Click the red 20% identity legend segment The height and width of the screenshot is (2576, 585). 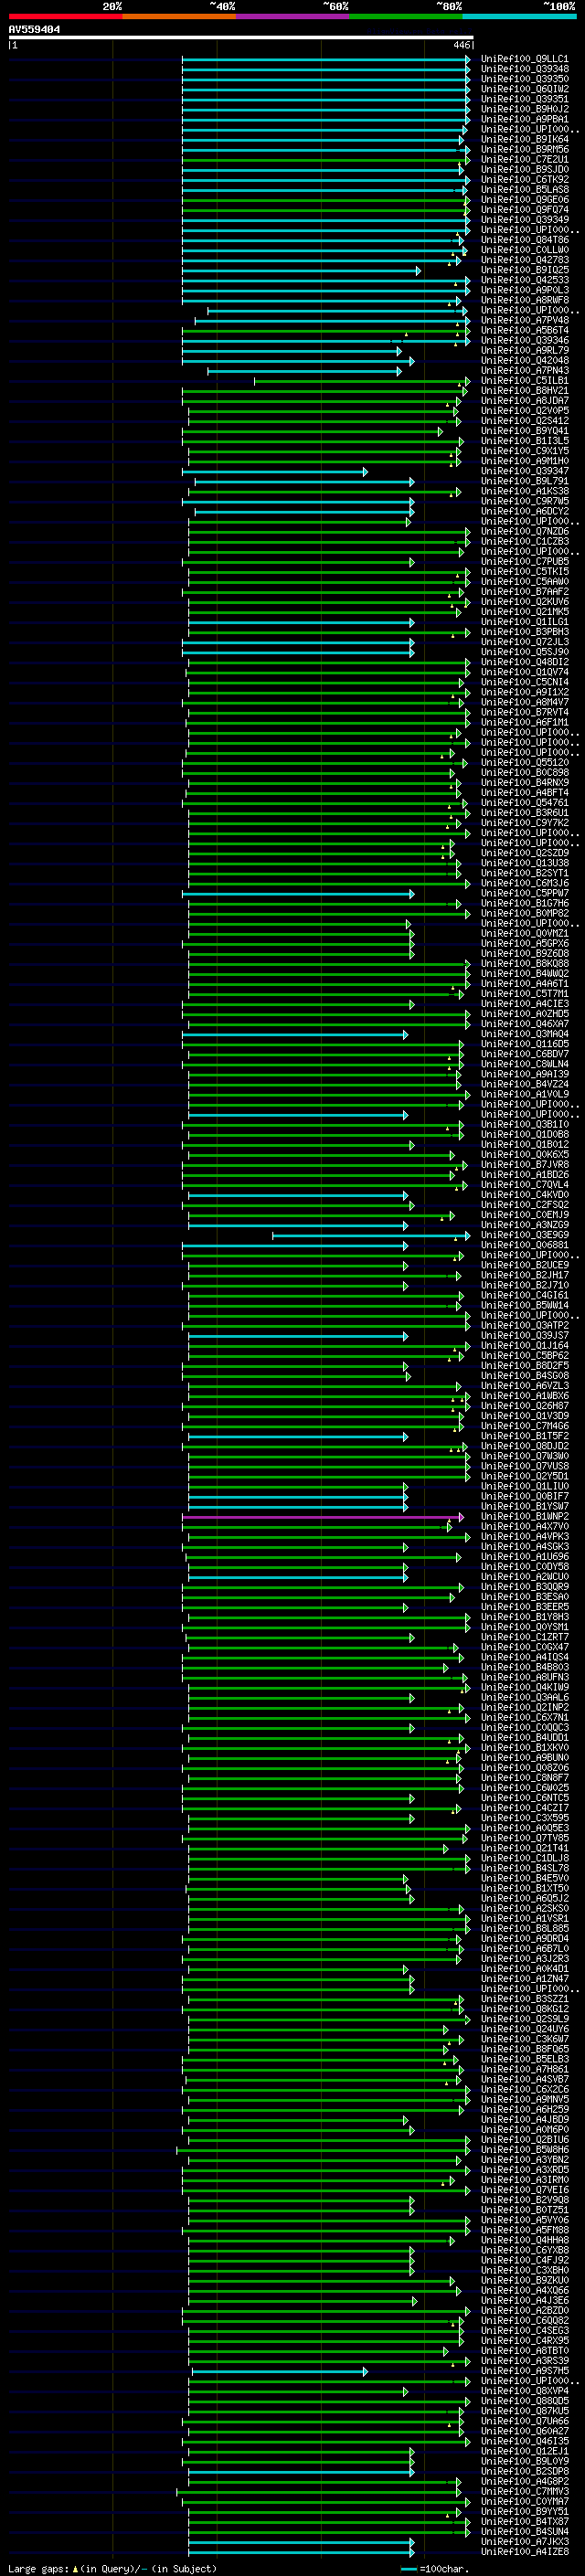click(x=65, y=16)
